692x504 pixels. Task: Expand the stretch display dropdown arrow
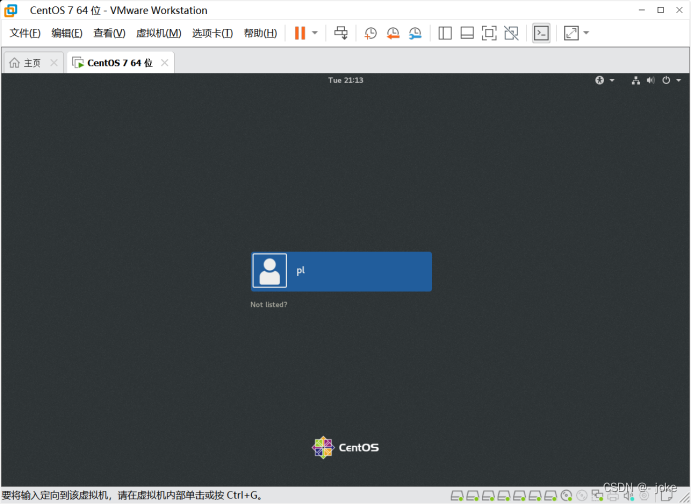click(586, 33)
